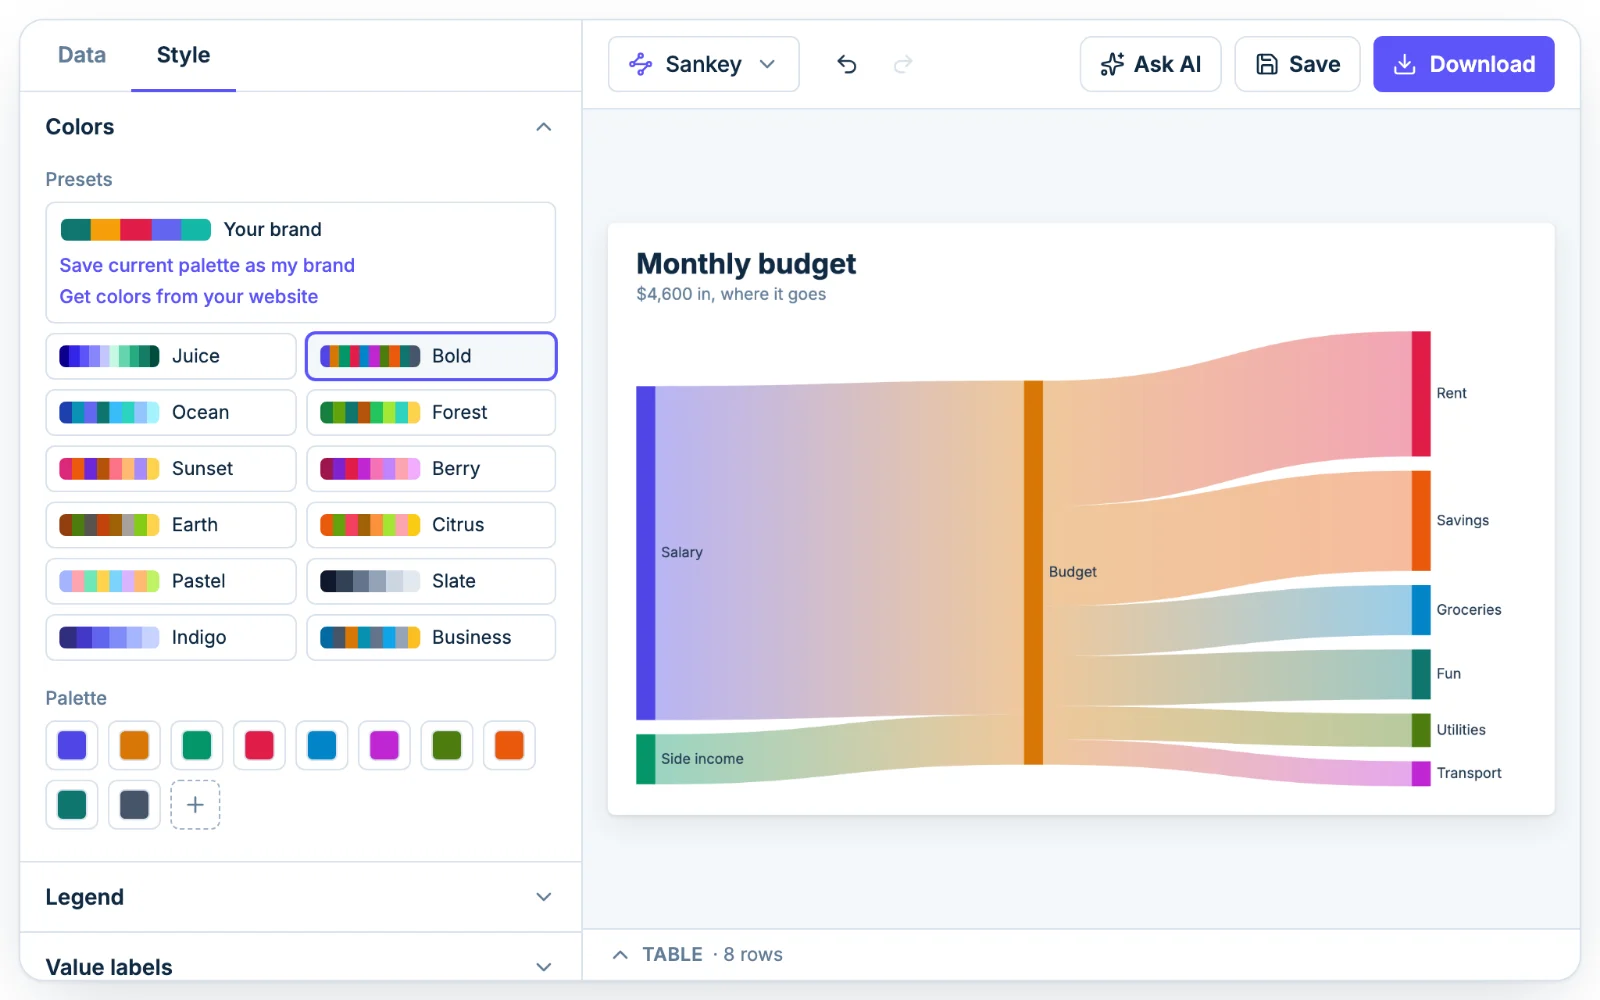Pick the Earth color preset
This screenshot has width=1600, height=1000.
[171, 525]
